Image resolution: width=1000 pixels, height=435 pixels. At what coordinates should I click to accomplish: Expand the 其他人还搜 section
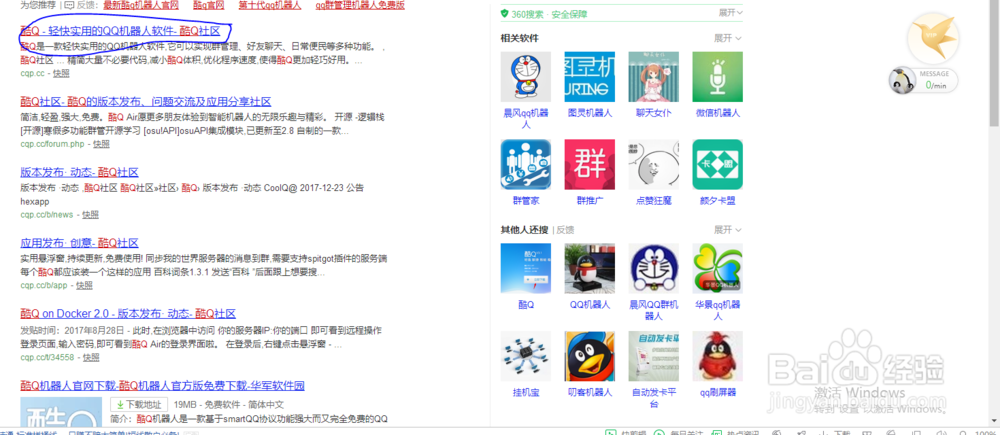pyautogui.click(x=728, y=230)
